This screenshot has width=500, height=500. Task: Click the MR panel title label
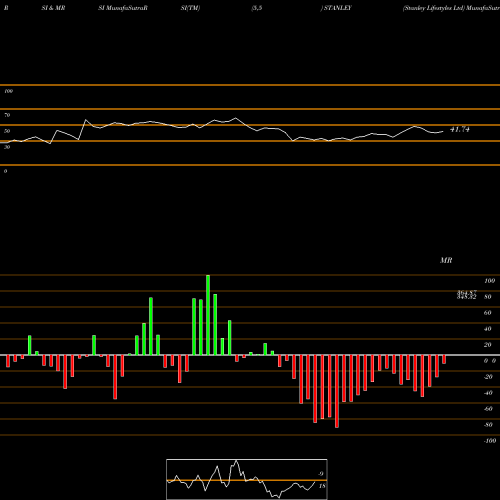point(446,260)
